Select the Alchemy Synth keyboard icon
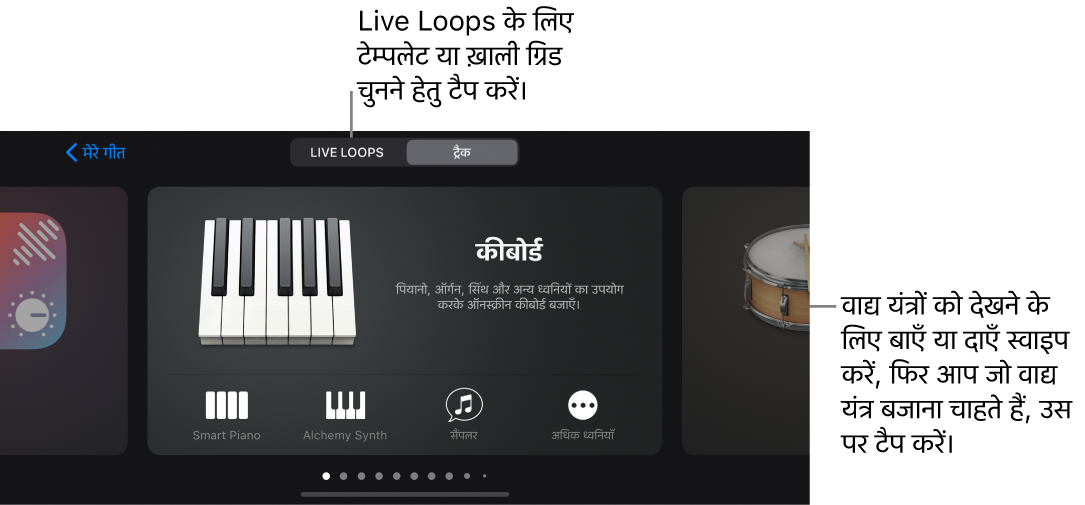The height and width of the screenshot is (505, 1085). [345, 405]
